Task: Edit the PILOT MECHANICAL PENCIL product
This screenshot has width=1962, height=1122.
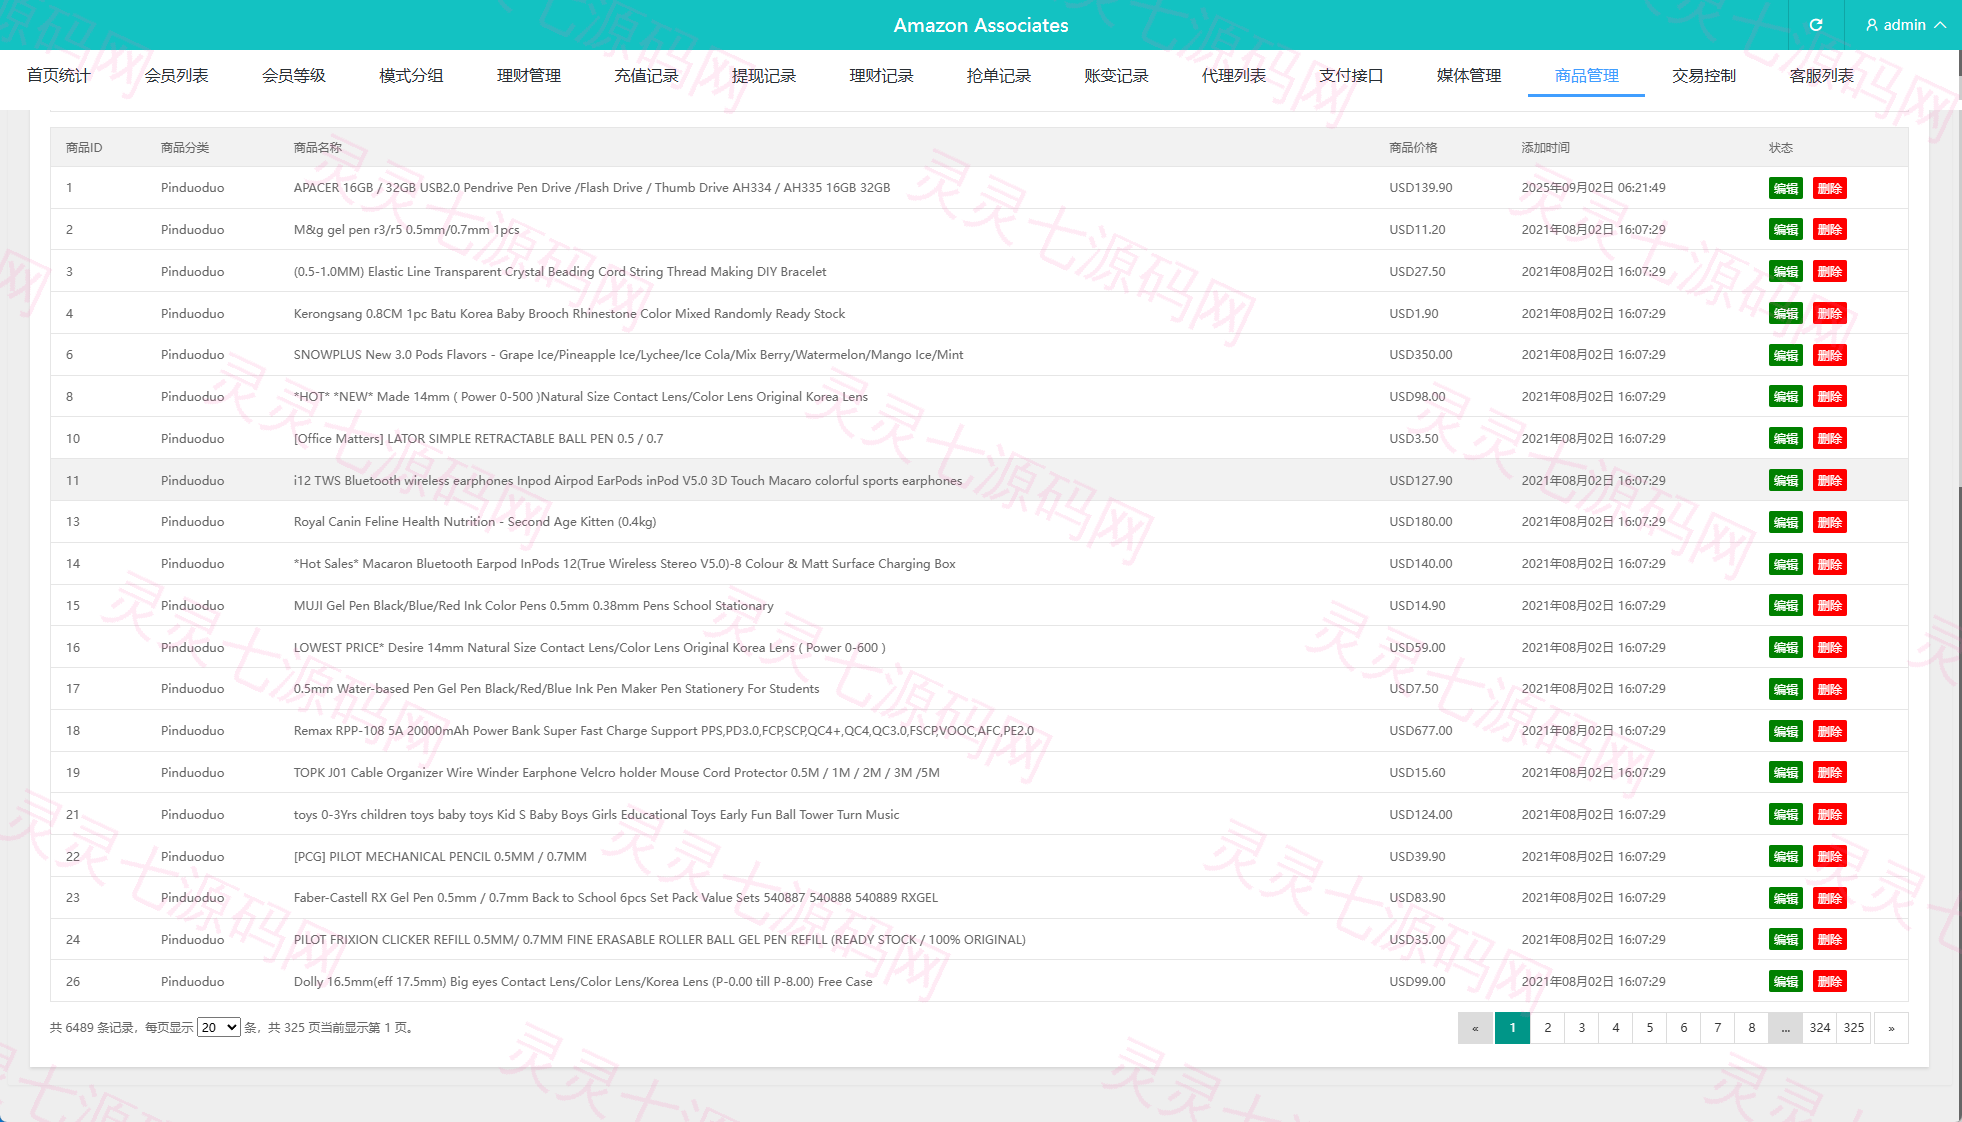Action: pyautogui.click(x=1786, y=857)
